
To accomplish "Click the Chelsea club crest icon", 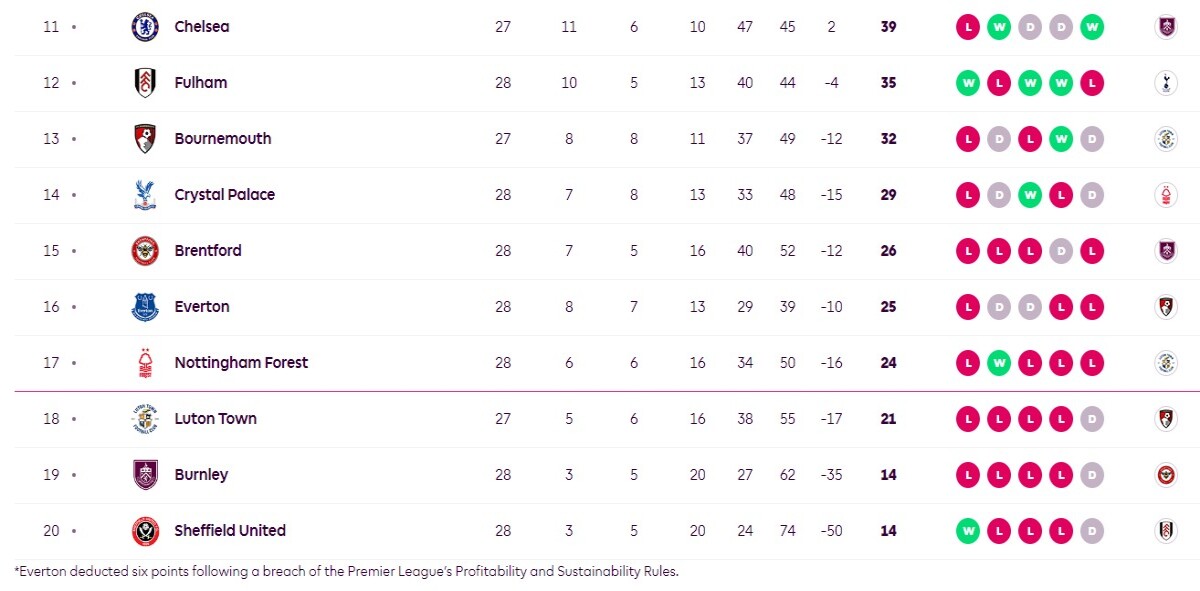I will pyautogui.click(x=145, y=27).
